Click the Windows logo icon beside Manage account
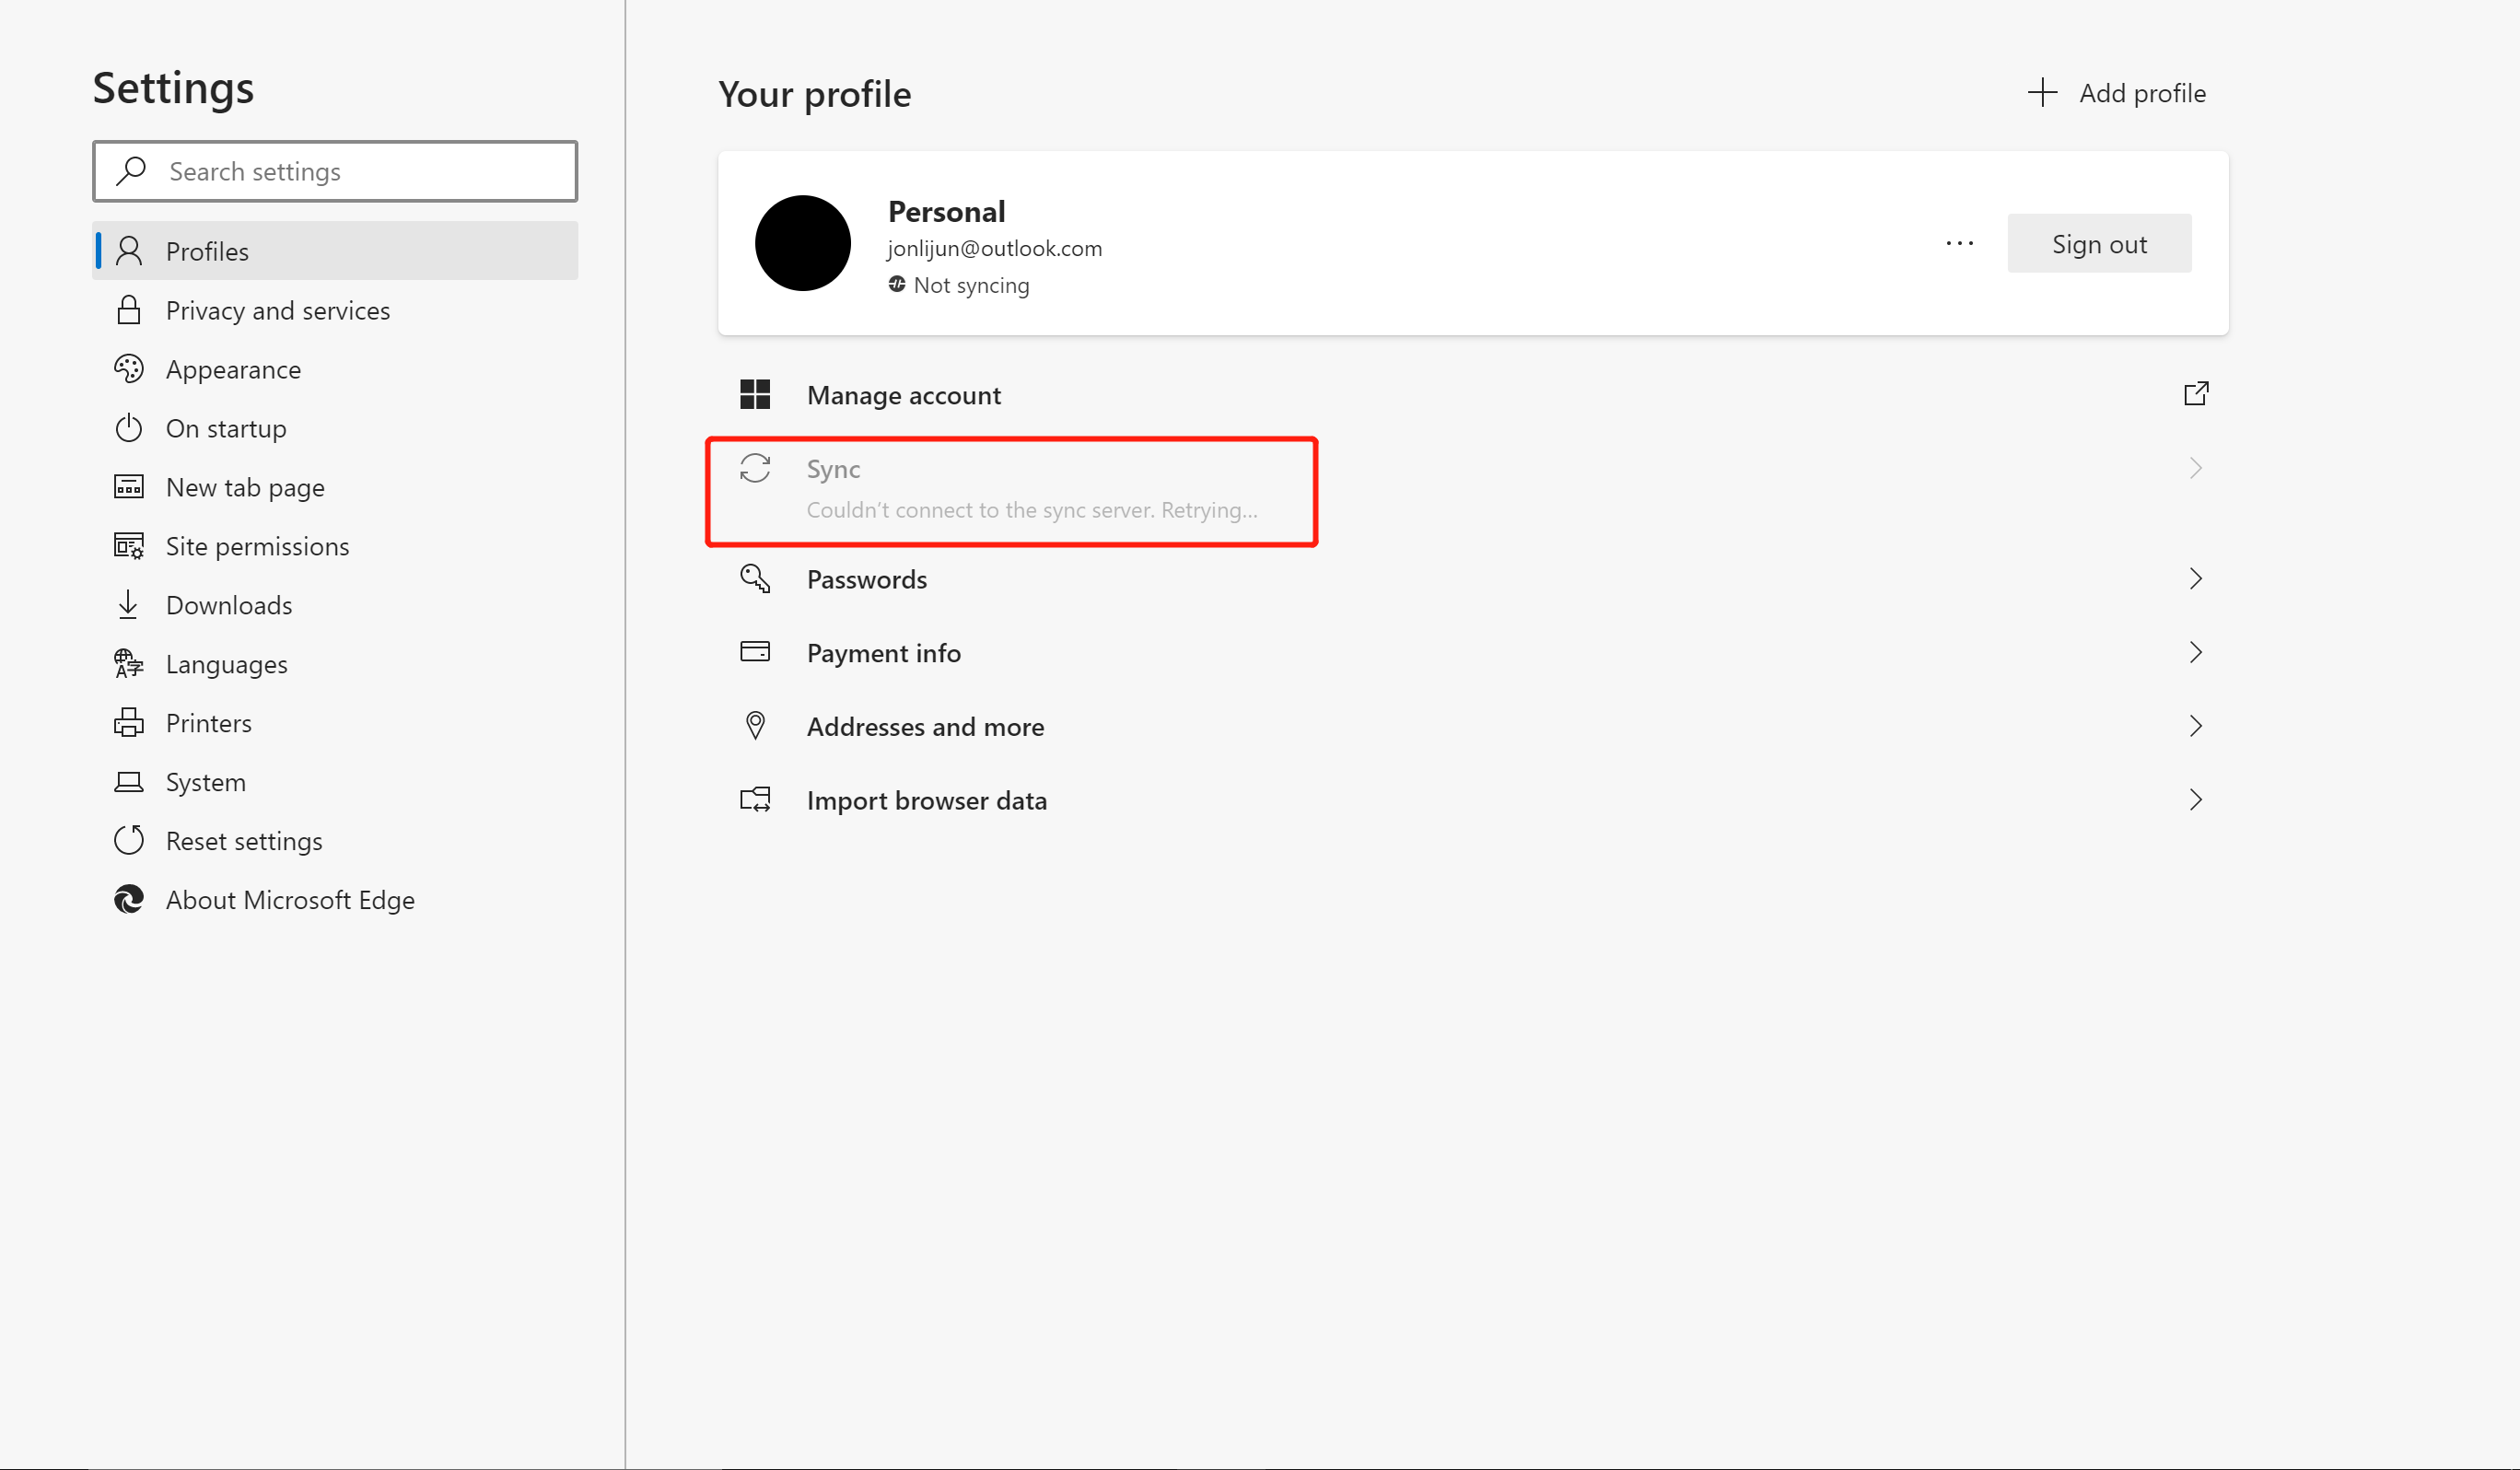Viewport: 2520px width, 1470px height. coord(755,395)
